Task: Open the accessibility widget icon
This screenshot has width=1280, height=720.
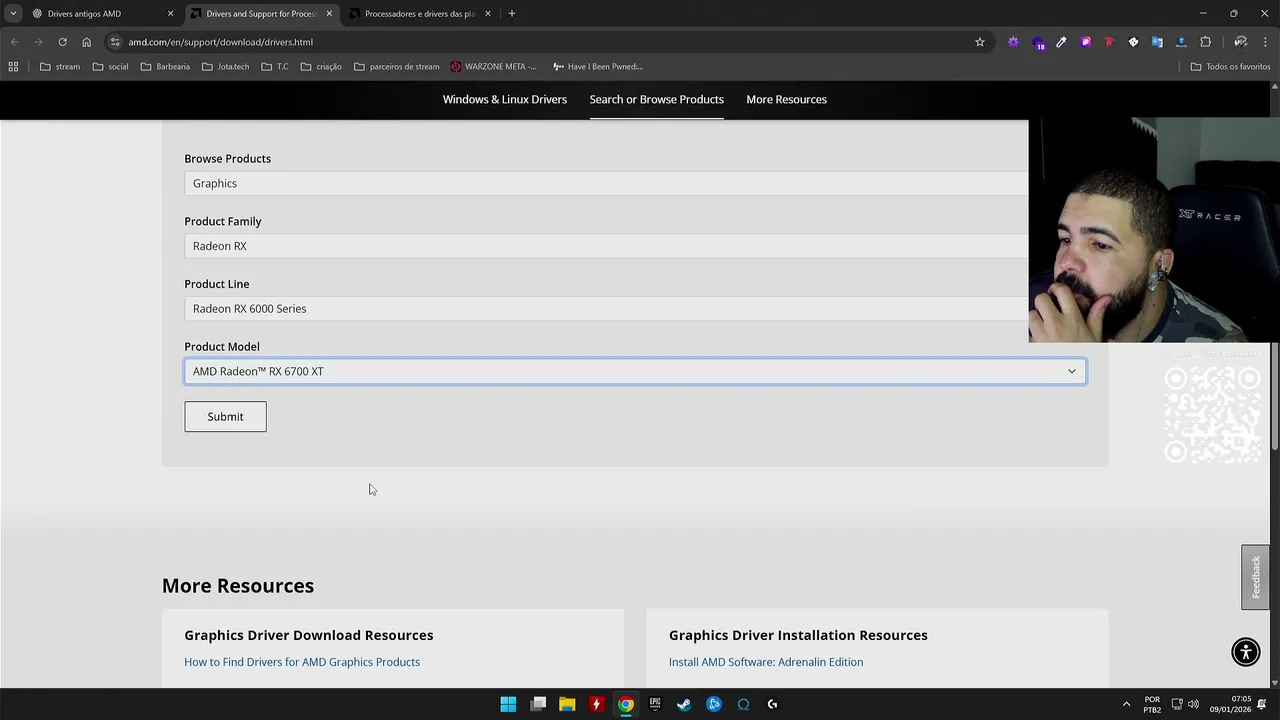Action: [1246, 652]
